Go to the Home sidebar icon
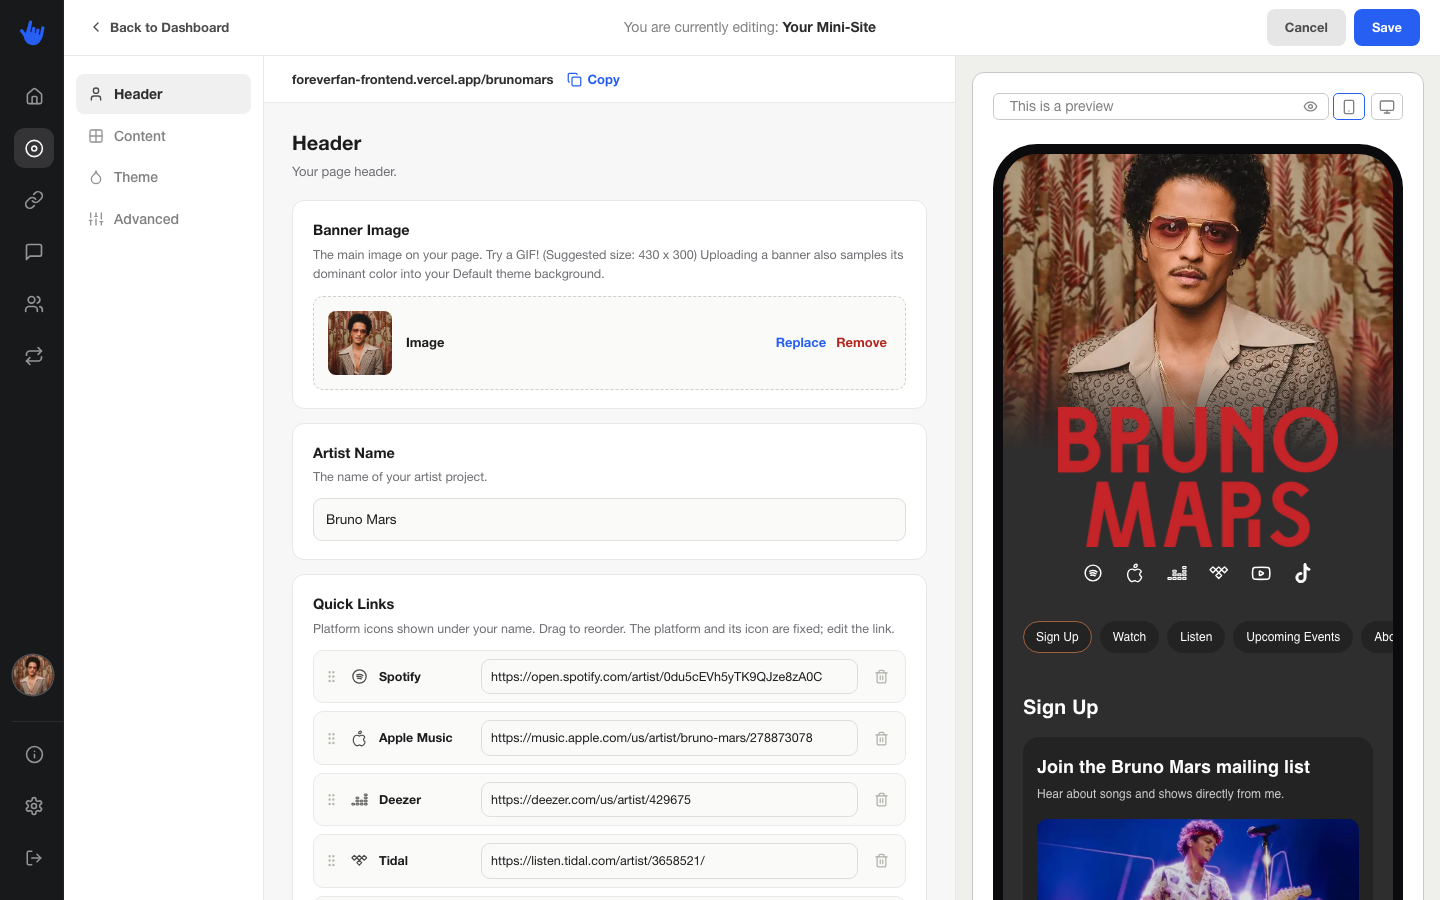Viewport: 1440px width, 900px height. 34,96
